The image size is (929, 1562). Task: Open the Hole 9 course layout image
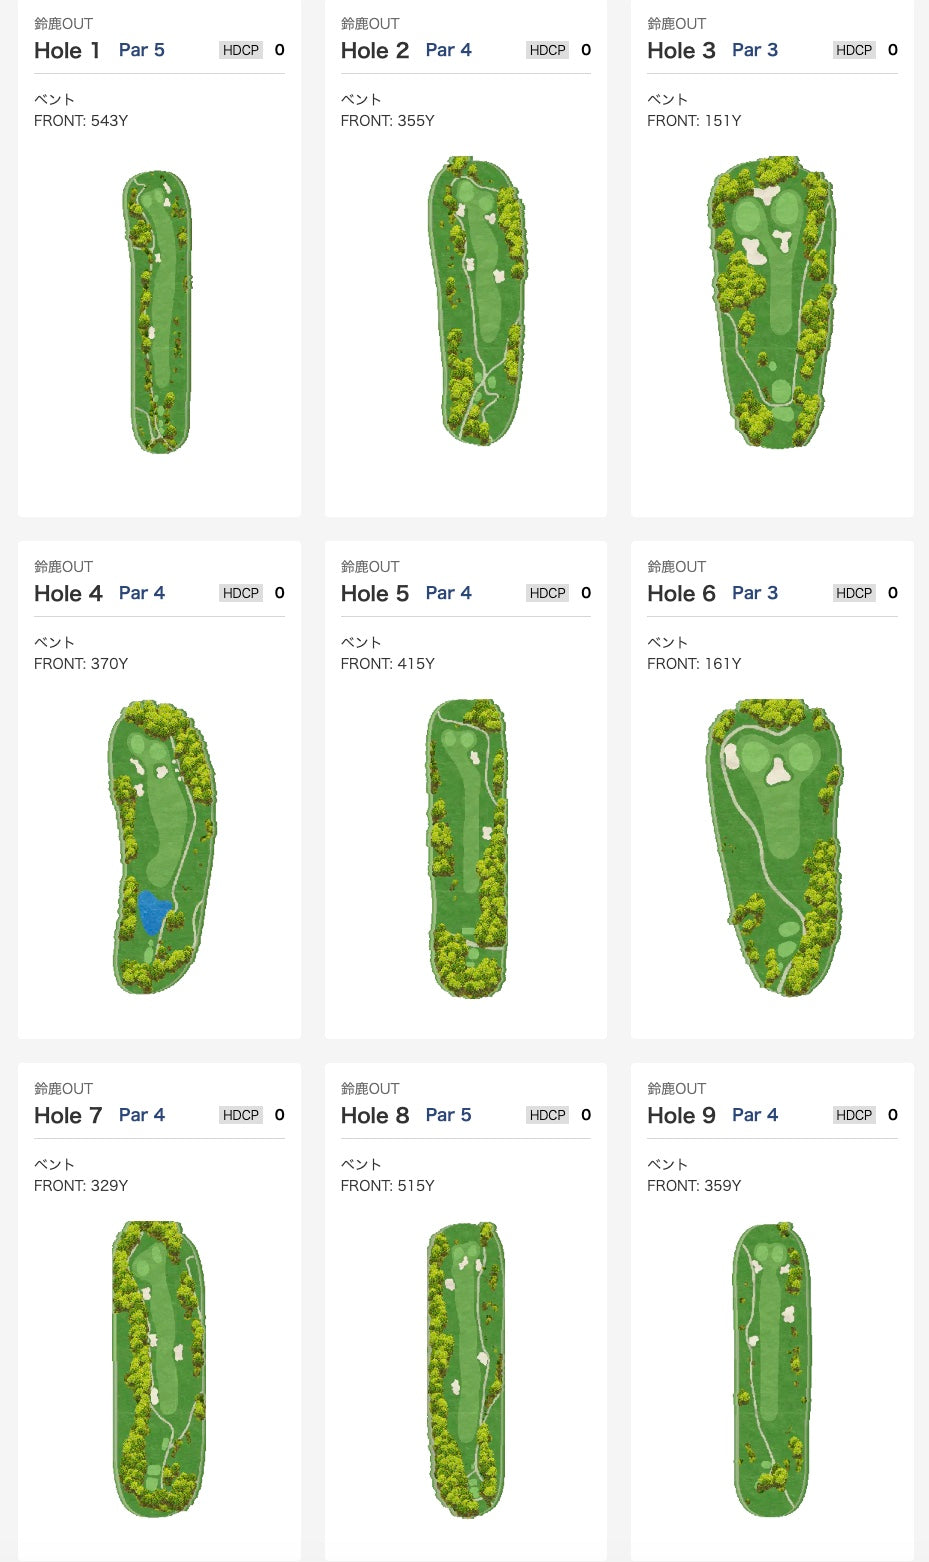[x=771, y=1369]
